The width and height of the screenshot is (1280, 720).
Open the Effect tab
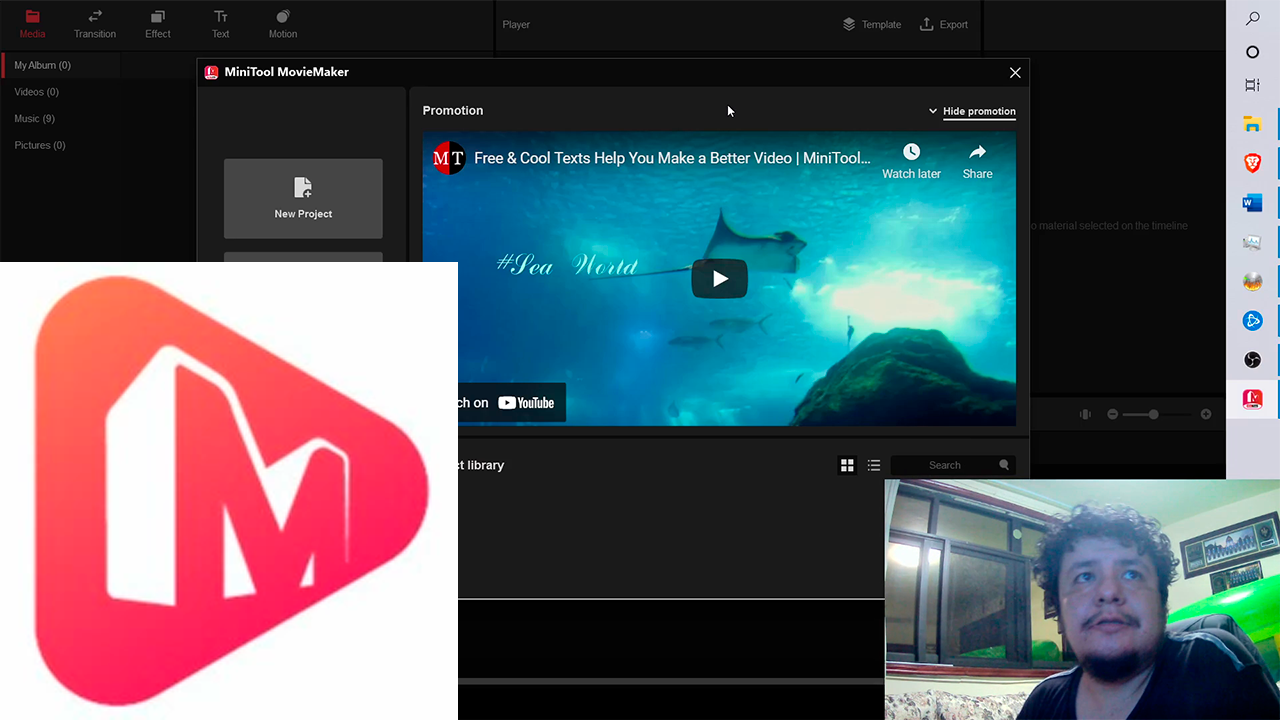click(158, 24)
